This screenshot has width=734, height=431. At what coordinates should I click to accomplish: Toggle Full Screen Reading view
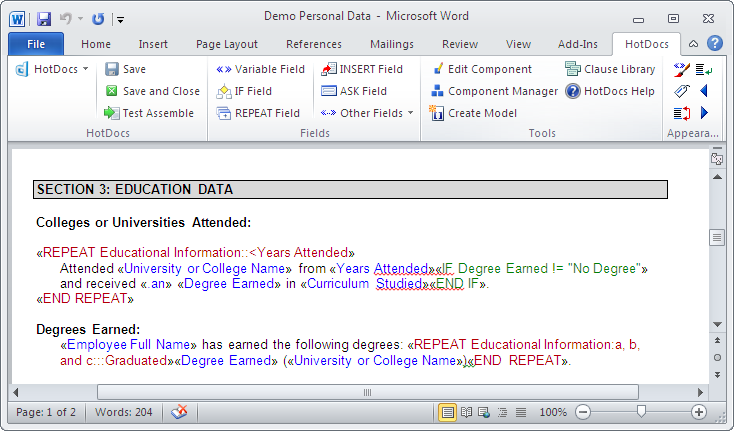tap(466, 412)
